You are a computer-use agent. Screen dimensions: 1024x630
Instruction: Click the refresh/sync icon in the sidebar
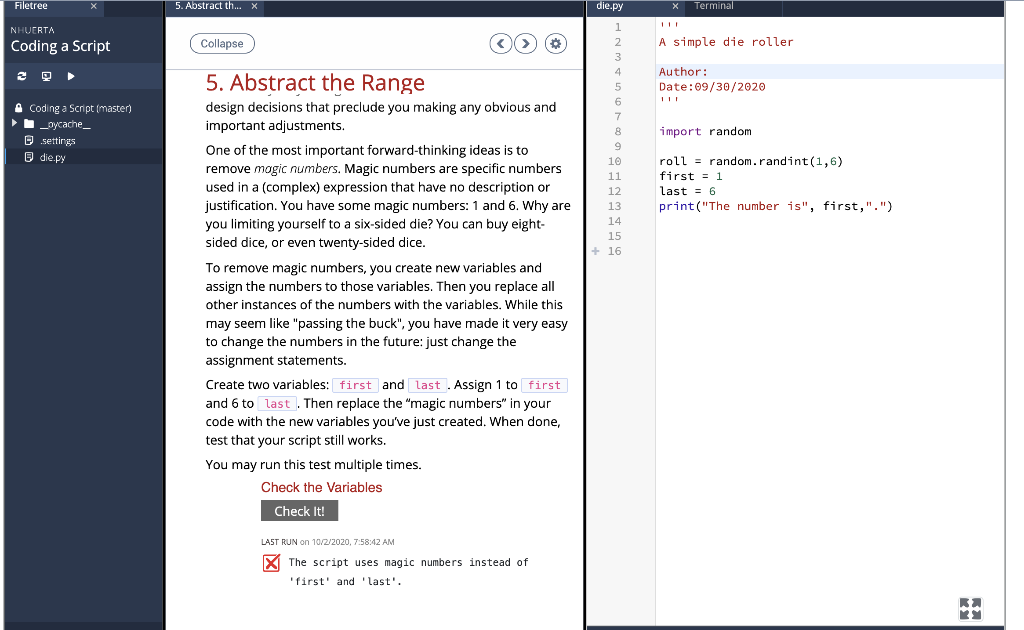[x=20, y=76]
